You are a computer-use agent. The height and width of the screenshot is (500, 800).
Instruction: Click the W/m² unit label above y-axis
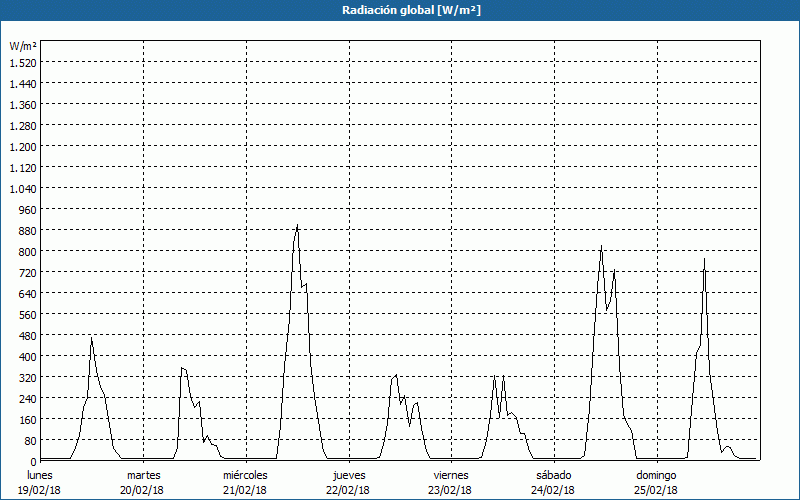23,46
